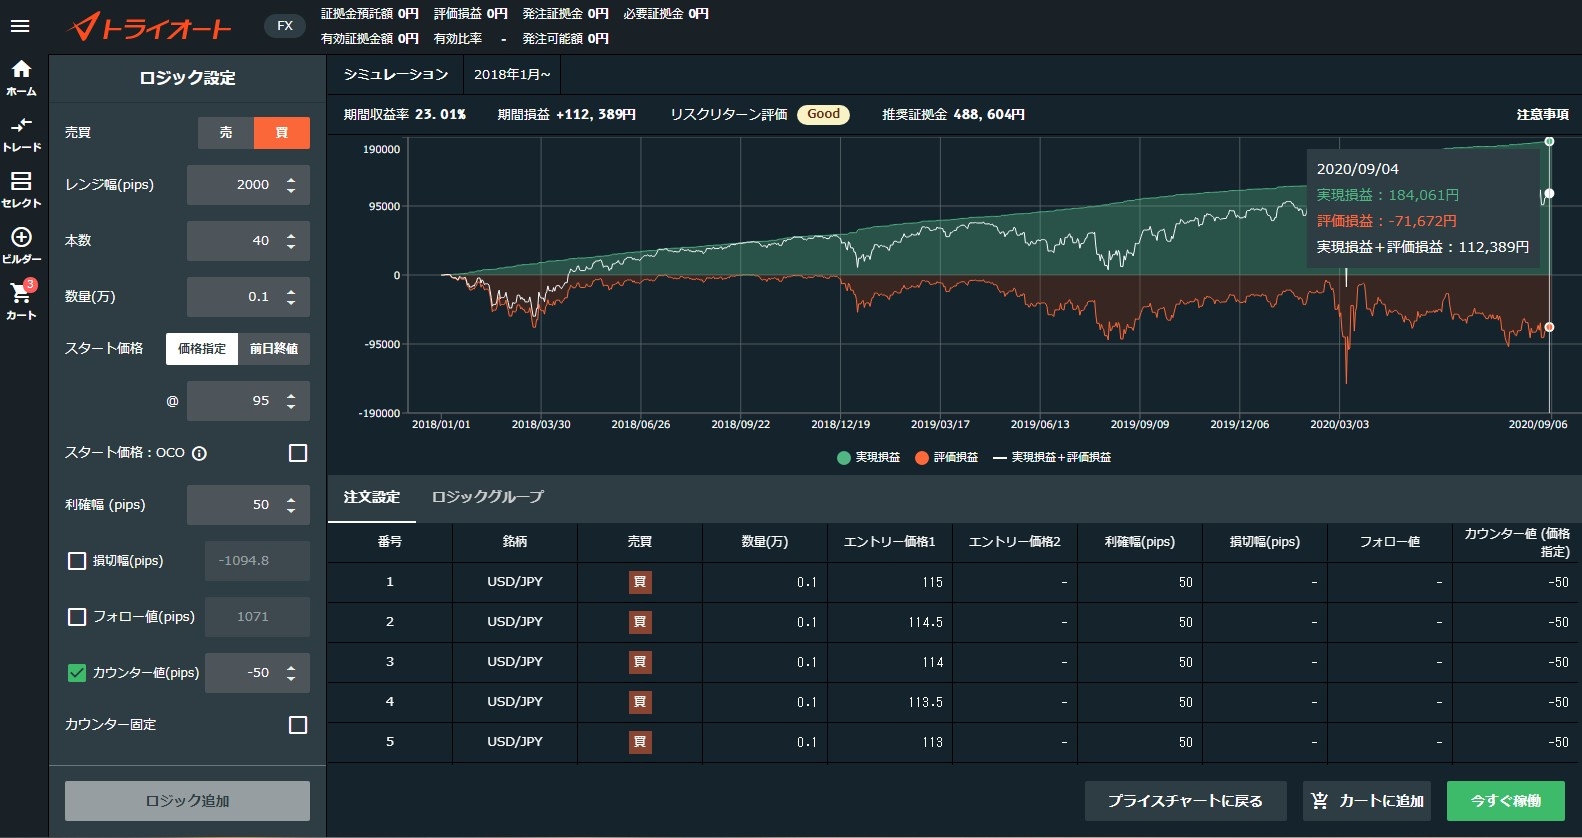Click entry price 115 cell
This screenshot has height=838, width=1582.
pyautogui.click(x=890, y=582)
